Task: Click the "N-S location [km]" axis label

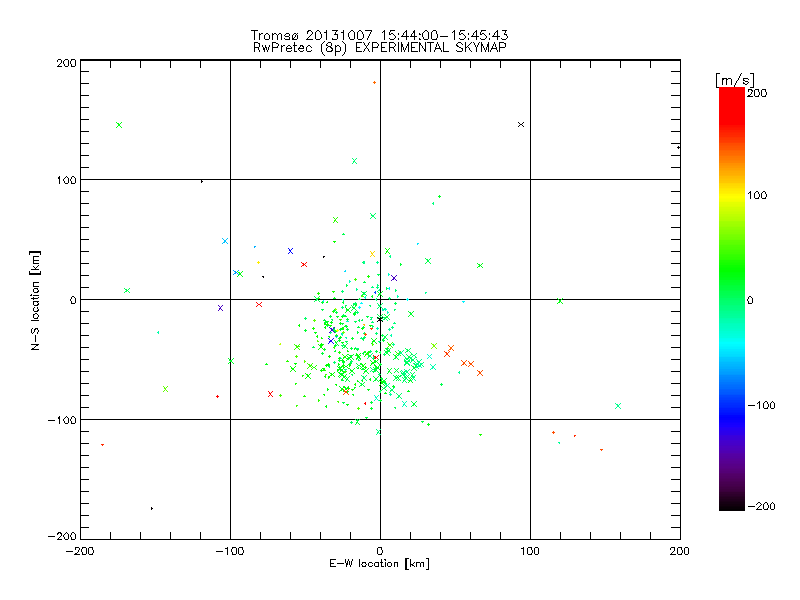Action: coord(35,300)
